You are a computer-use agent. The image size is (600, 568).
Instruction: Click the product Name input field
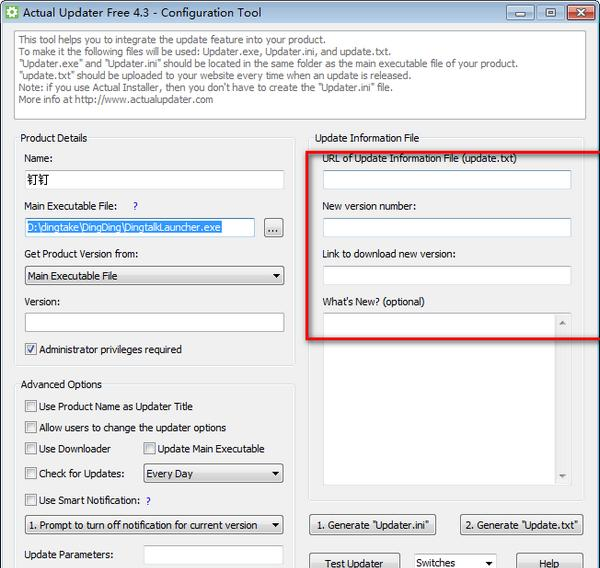(154, 180)
